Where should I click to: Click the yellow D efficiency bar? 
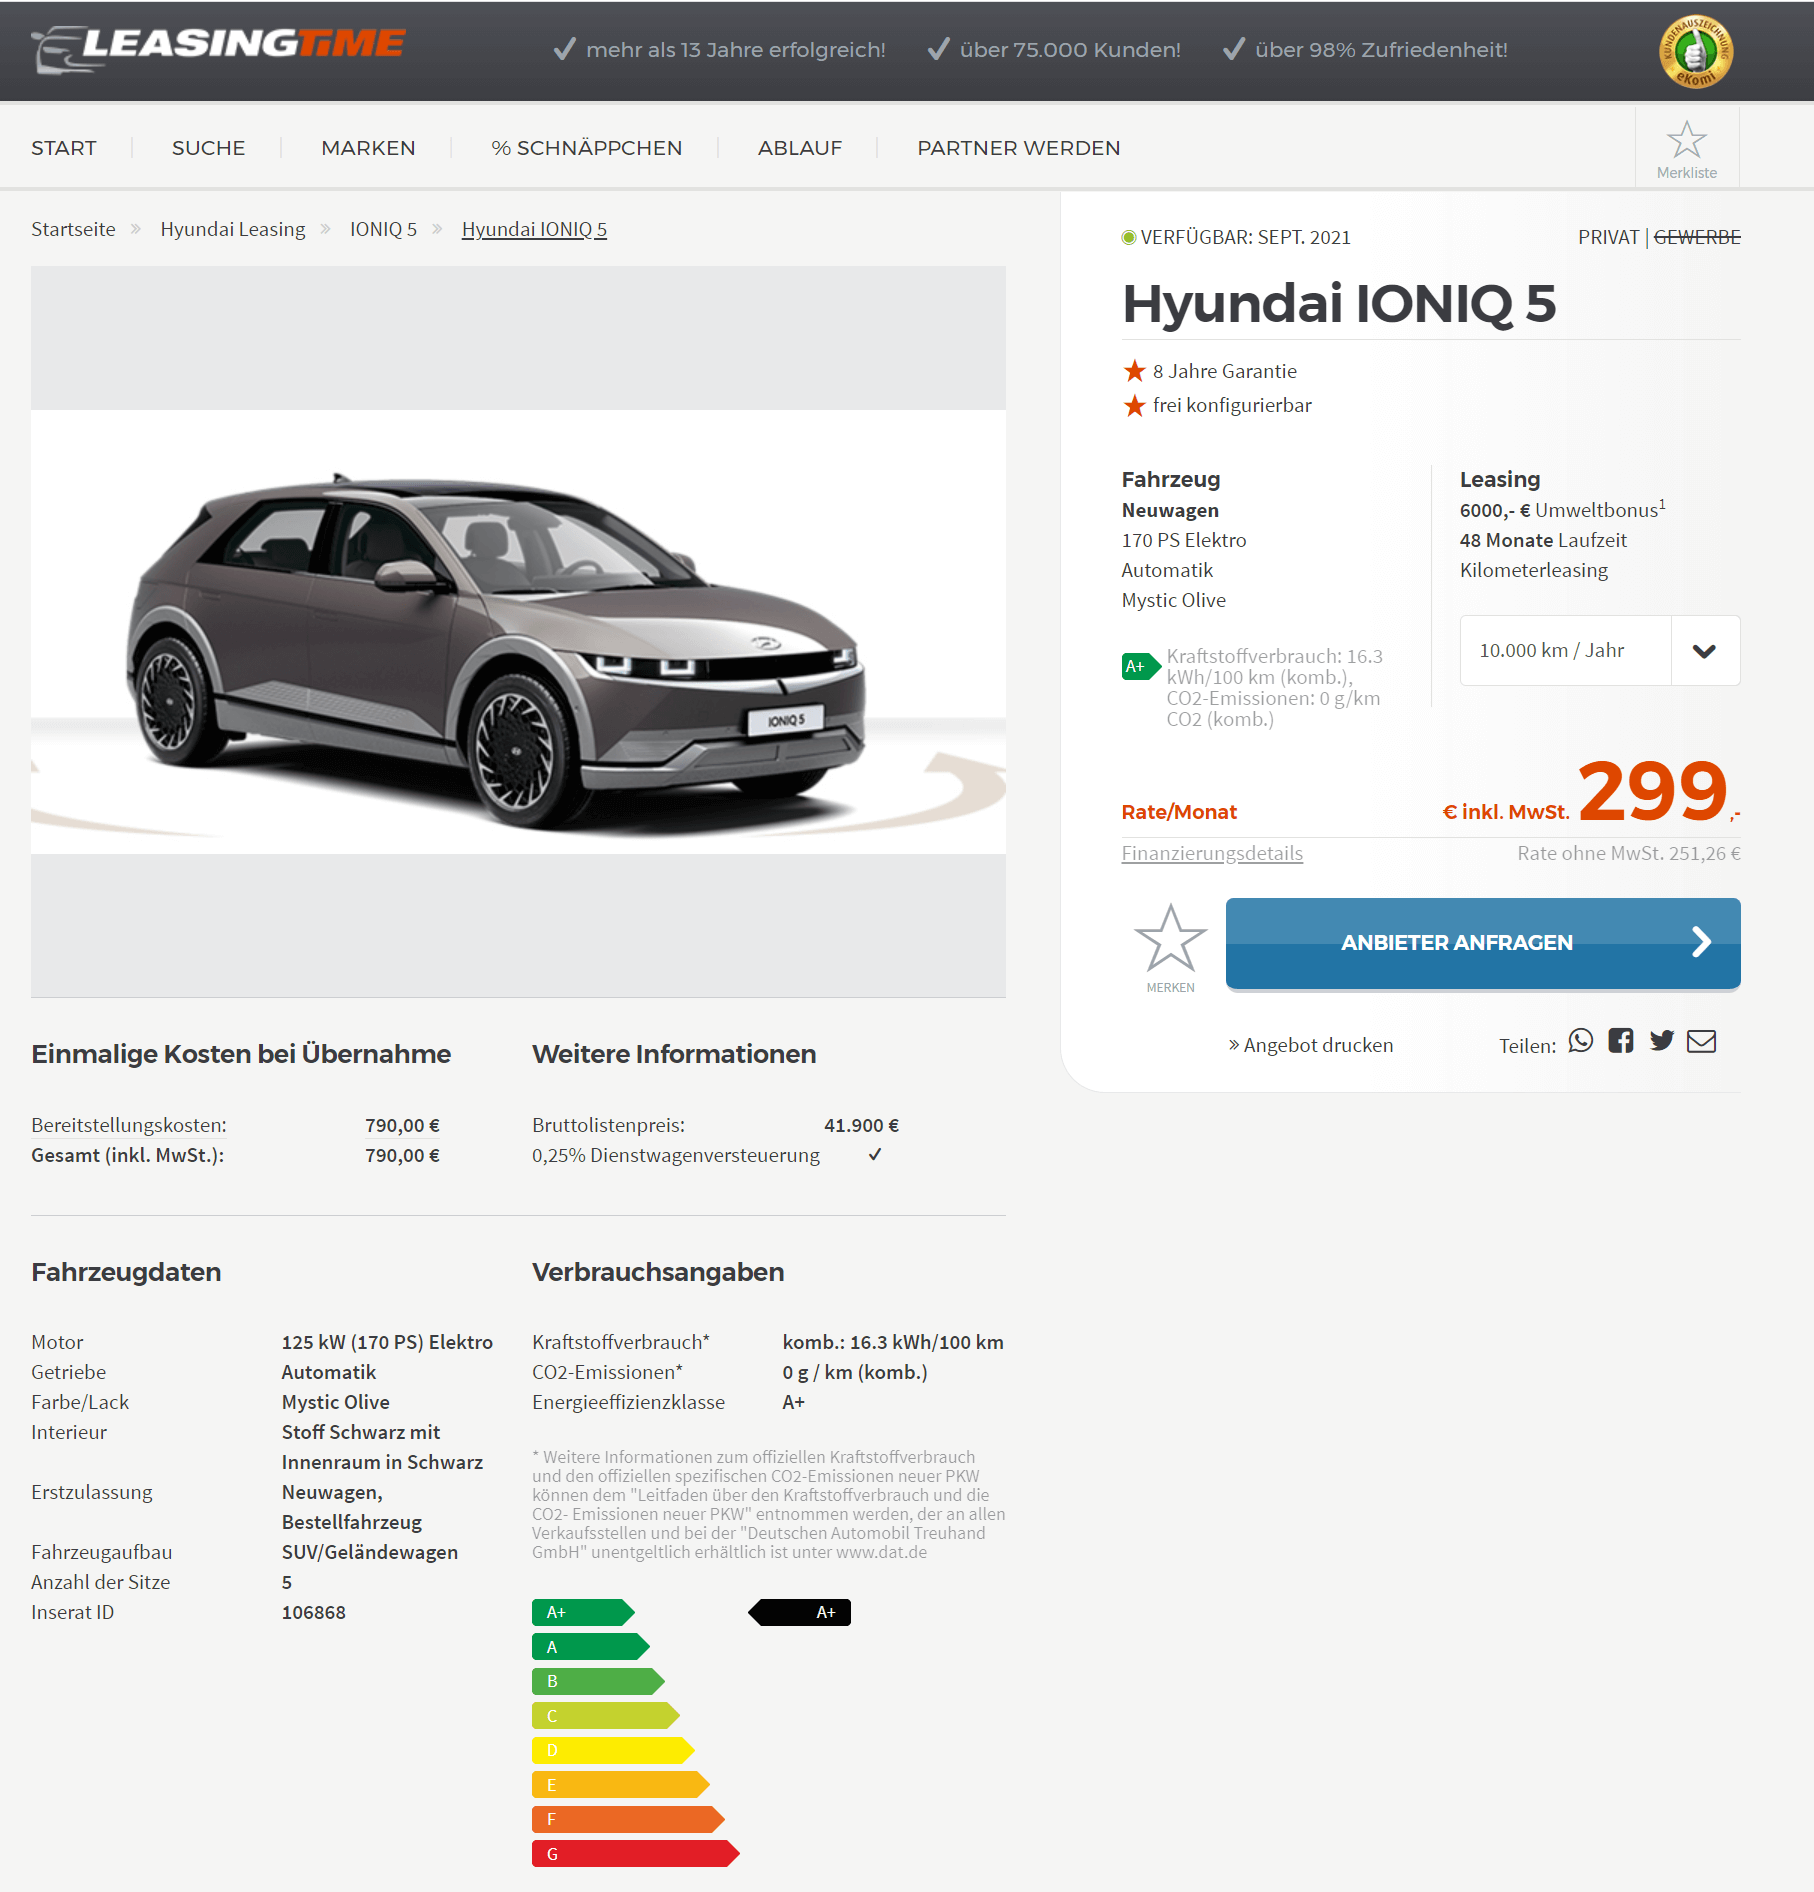point(613,1750)
